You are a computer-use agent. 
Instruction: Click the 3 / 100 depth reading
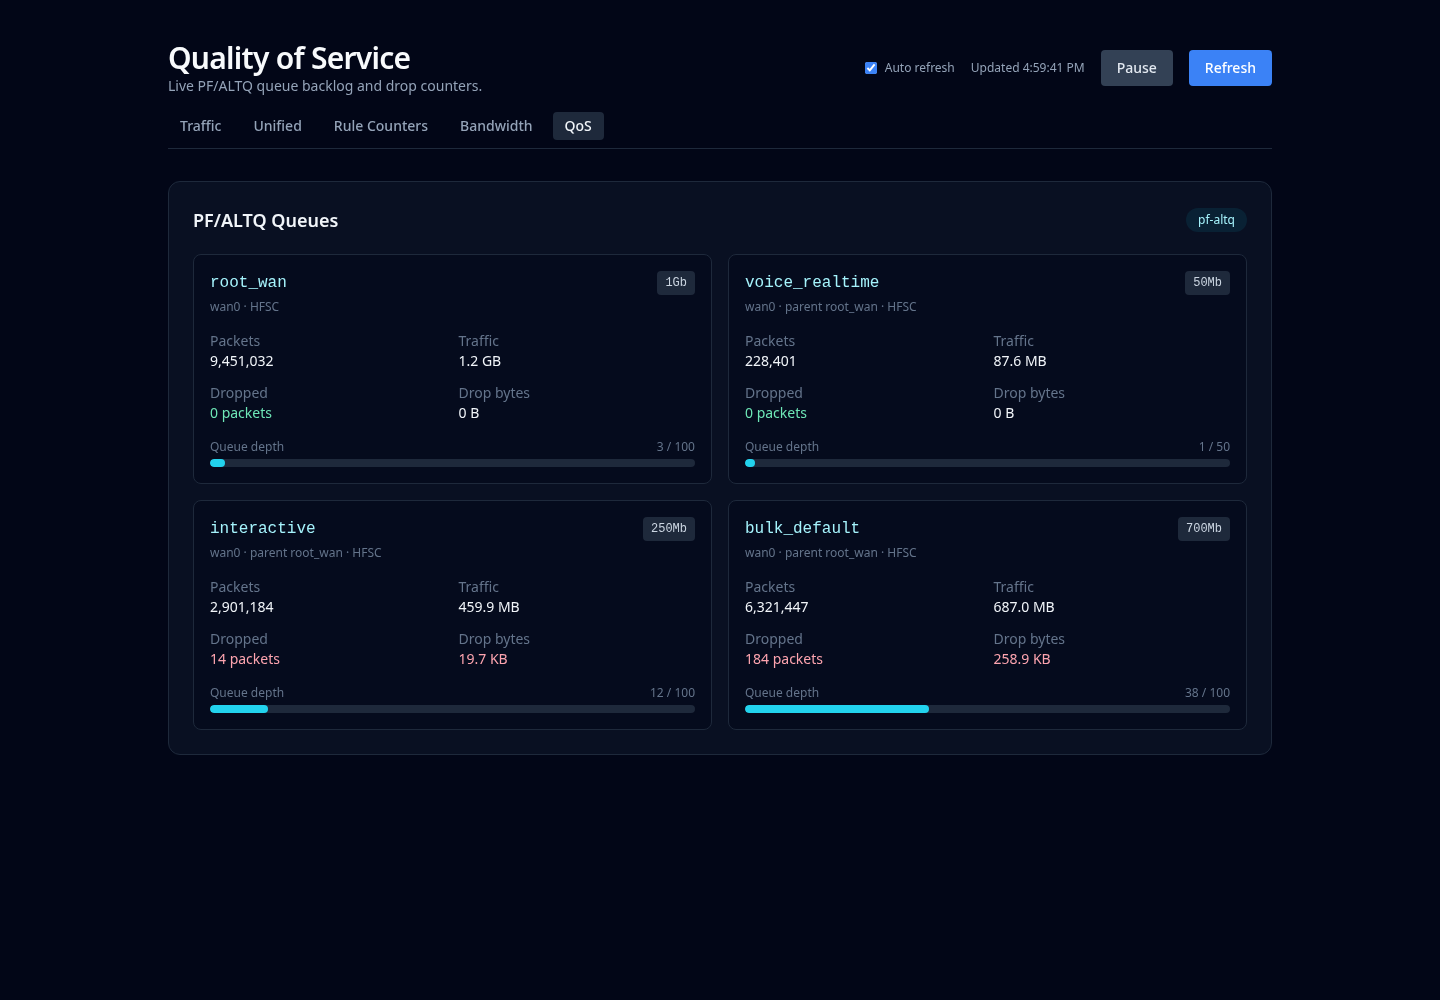click(x=675, y=447)
